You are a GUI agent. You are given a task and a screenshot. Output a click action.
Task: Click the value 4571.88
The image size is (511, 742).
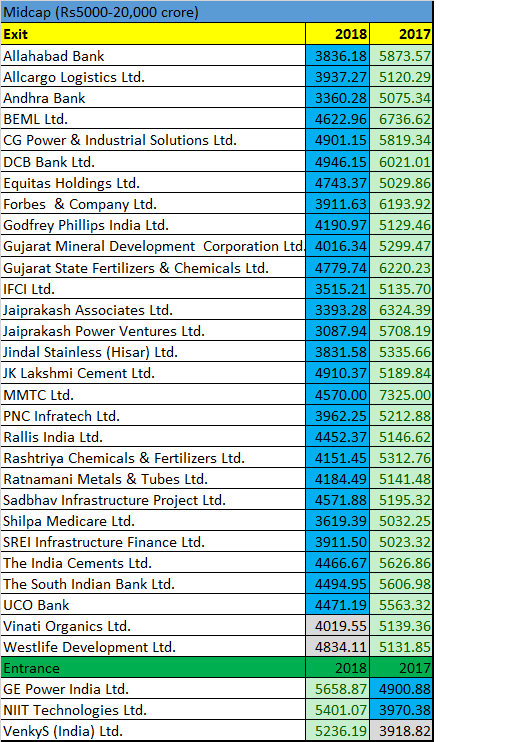tap(338, 500)
